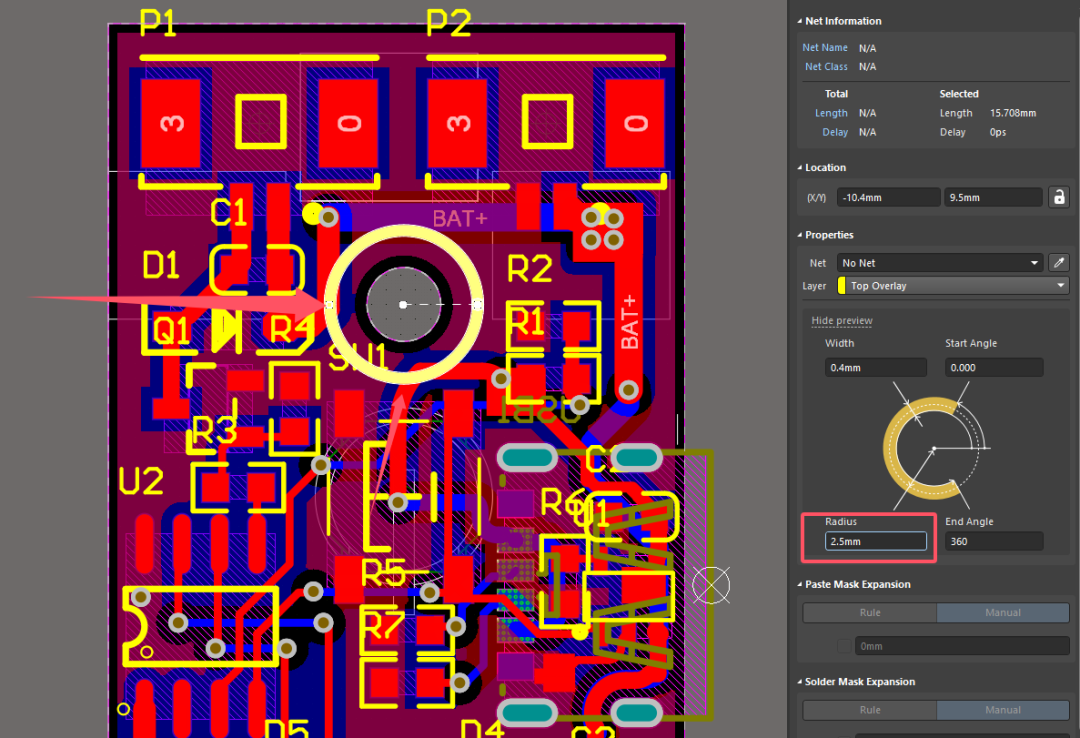This screenshot has width=1080, height=738.
Task: Collapse the Properties section
Action: (800, 235)
